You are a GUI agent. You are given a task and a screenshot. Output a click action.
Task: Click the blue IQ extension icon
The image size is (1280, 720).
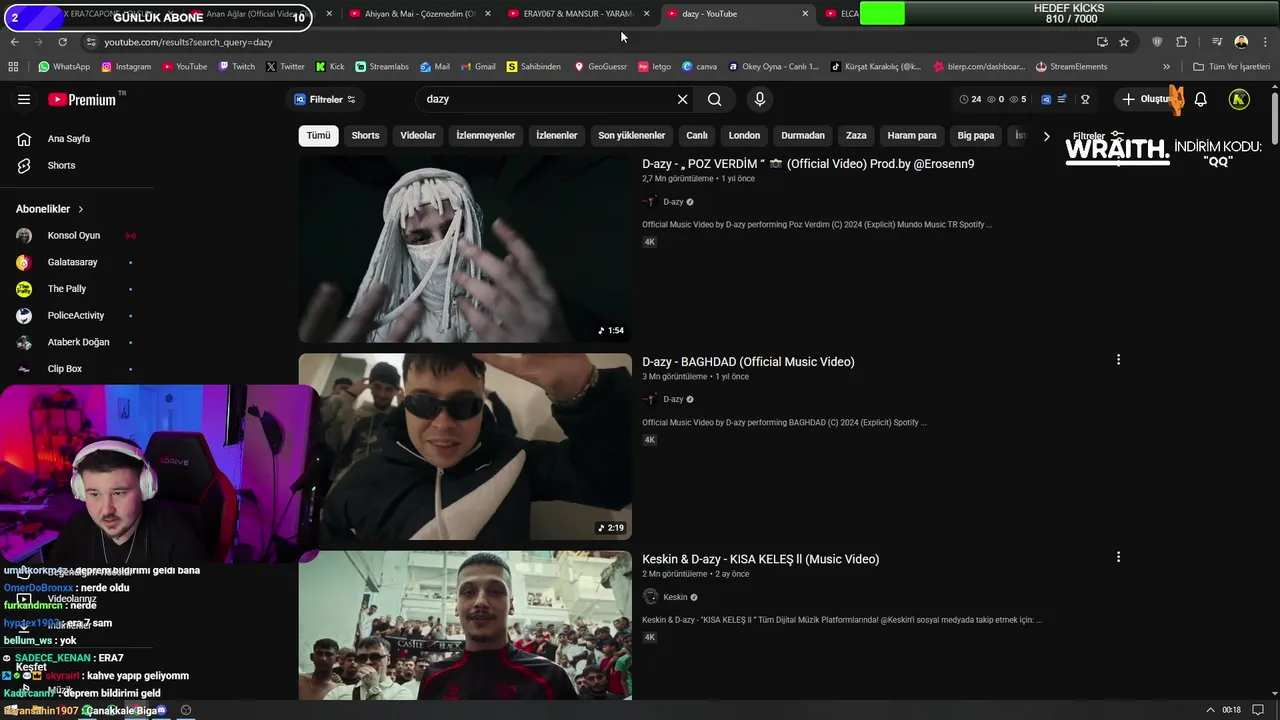1046,99
